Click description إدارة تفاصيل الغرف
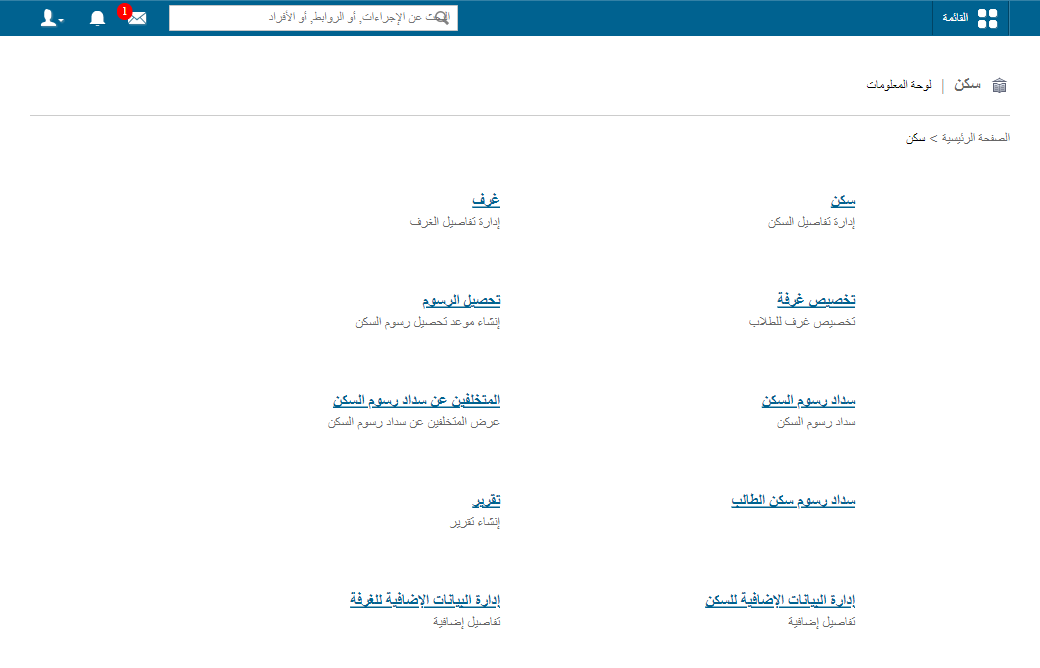The width and height of the screenshot is (1040, 668). (x=455, y=222)
